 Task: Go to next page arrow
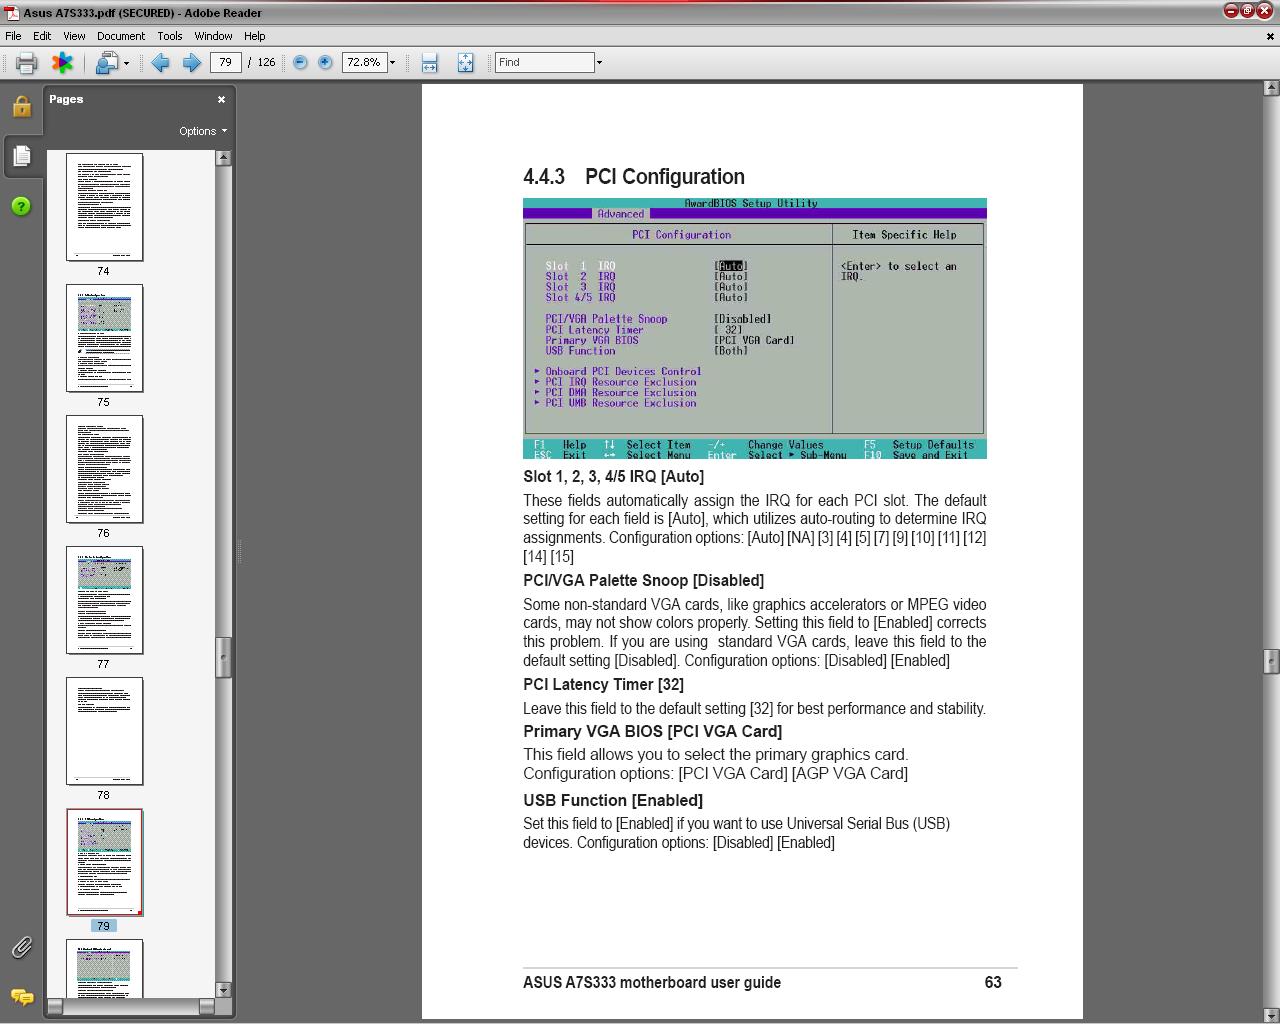[x=191, y=63]
